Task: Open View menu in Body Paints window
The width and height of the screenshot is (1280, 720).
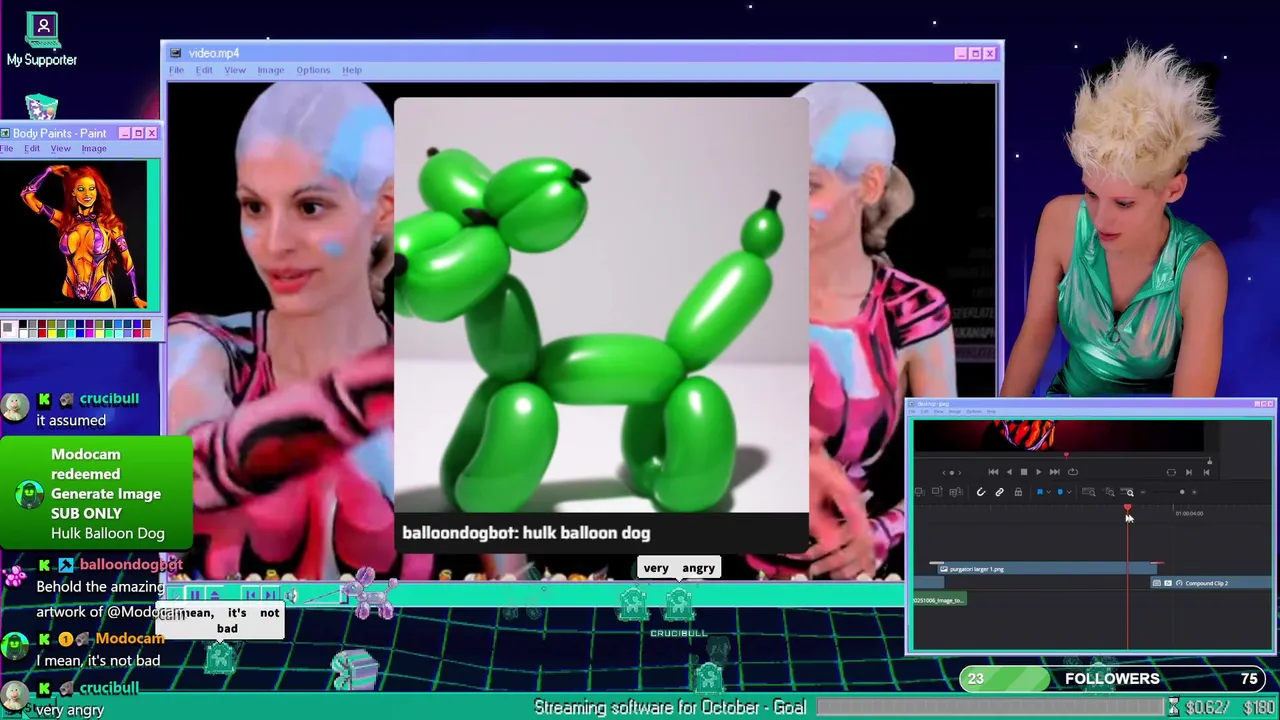Action: [61, 149]
